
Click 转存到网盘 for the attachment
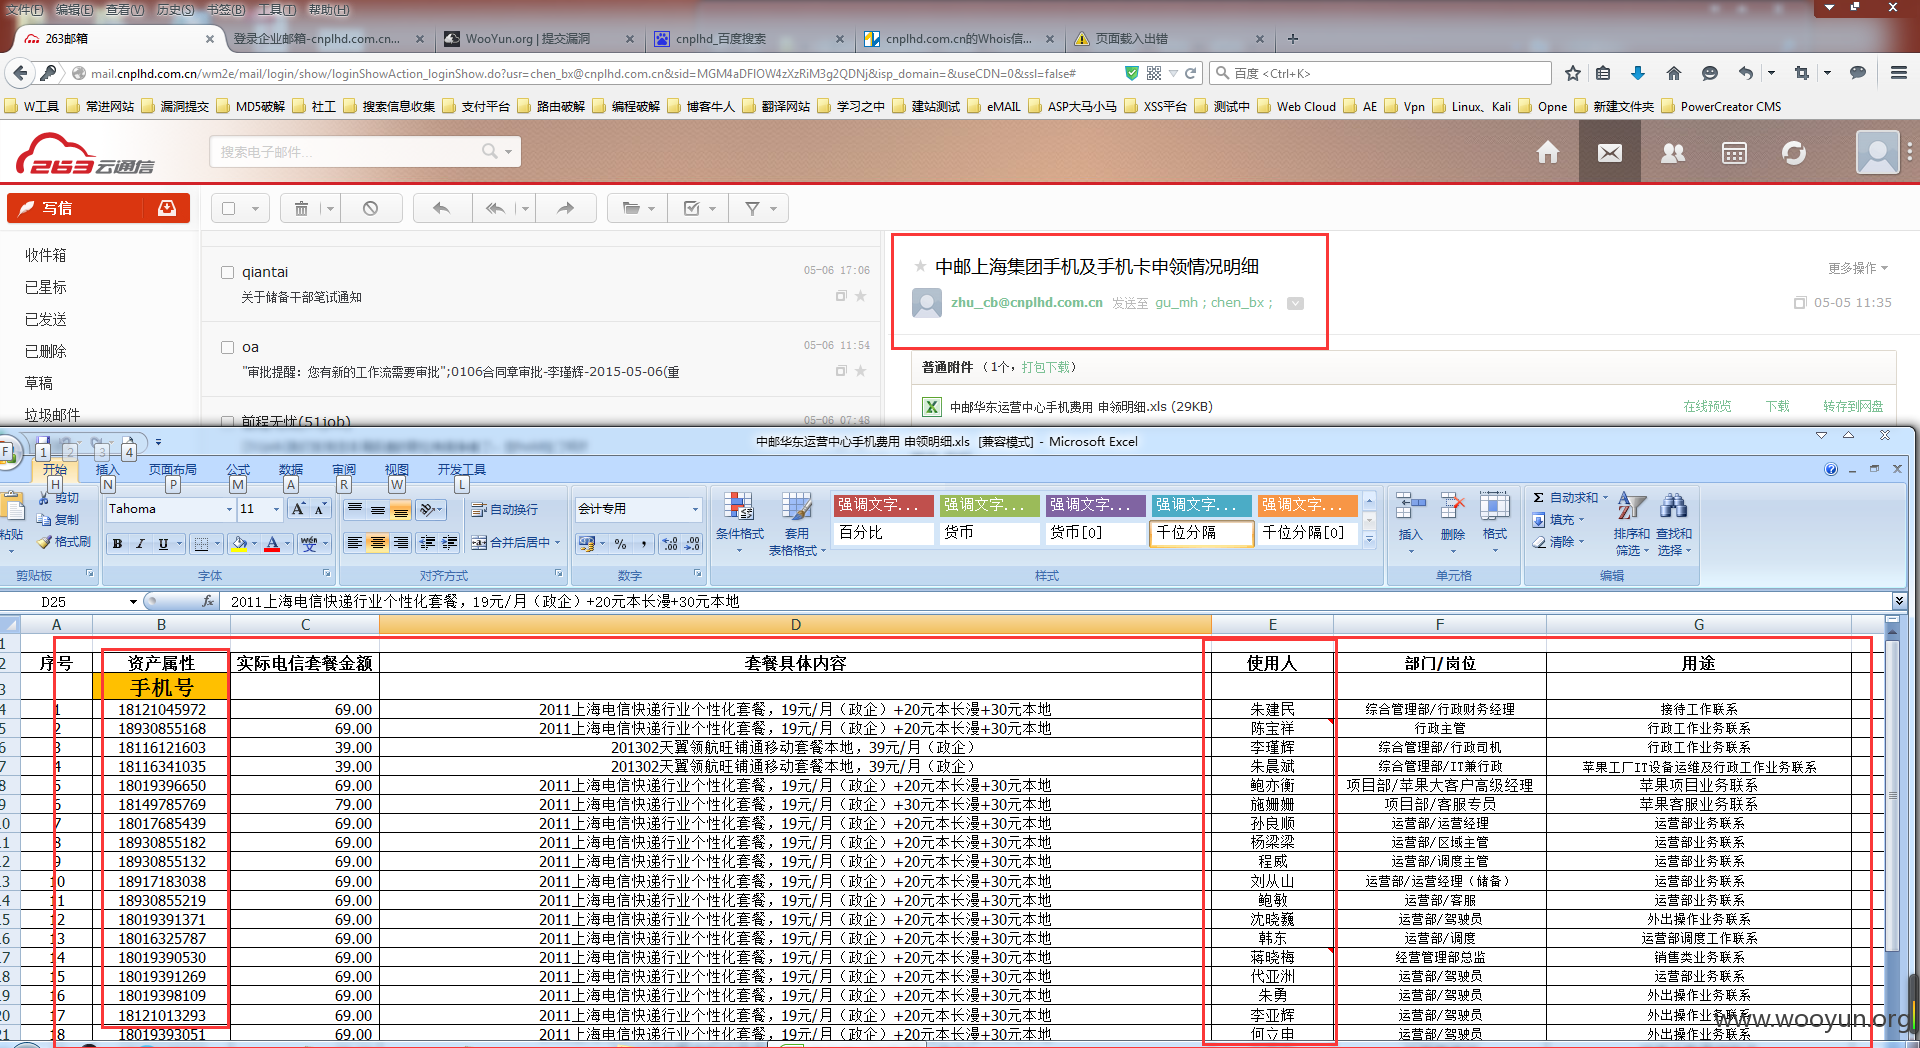point(1853,406)
